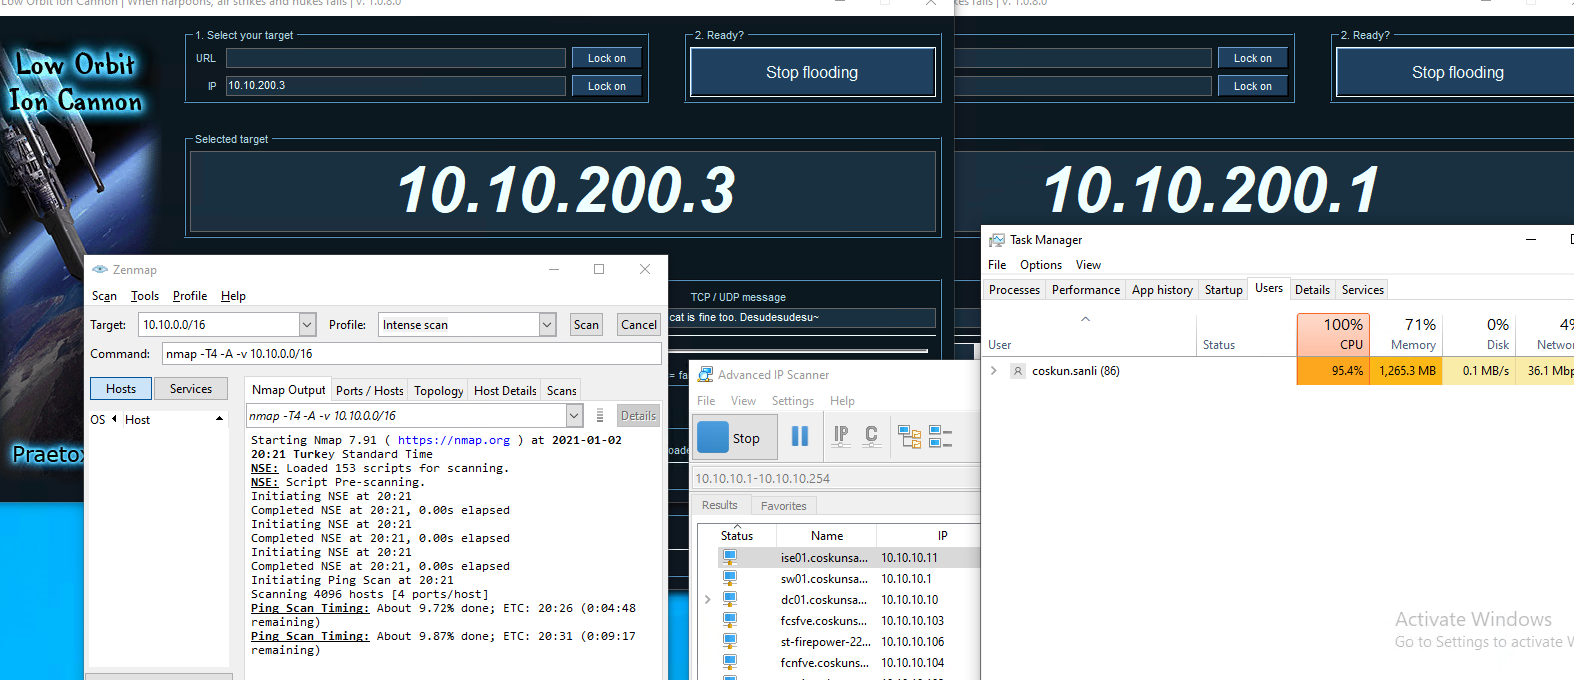The width and height of the screenshot is (1574, 680).
Task: Click the computer icon beside fcsfve host
Action: (730, 621)
